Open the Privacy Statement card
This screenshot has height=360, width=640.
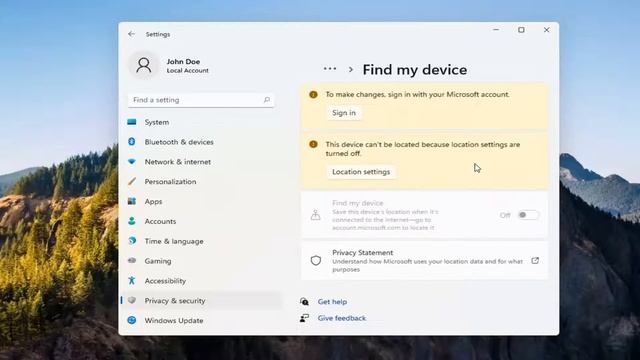click(424, 260)
